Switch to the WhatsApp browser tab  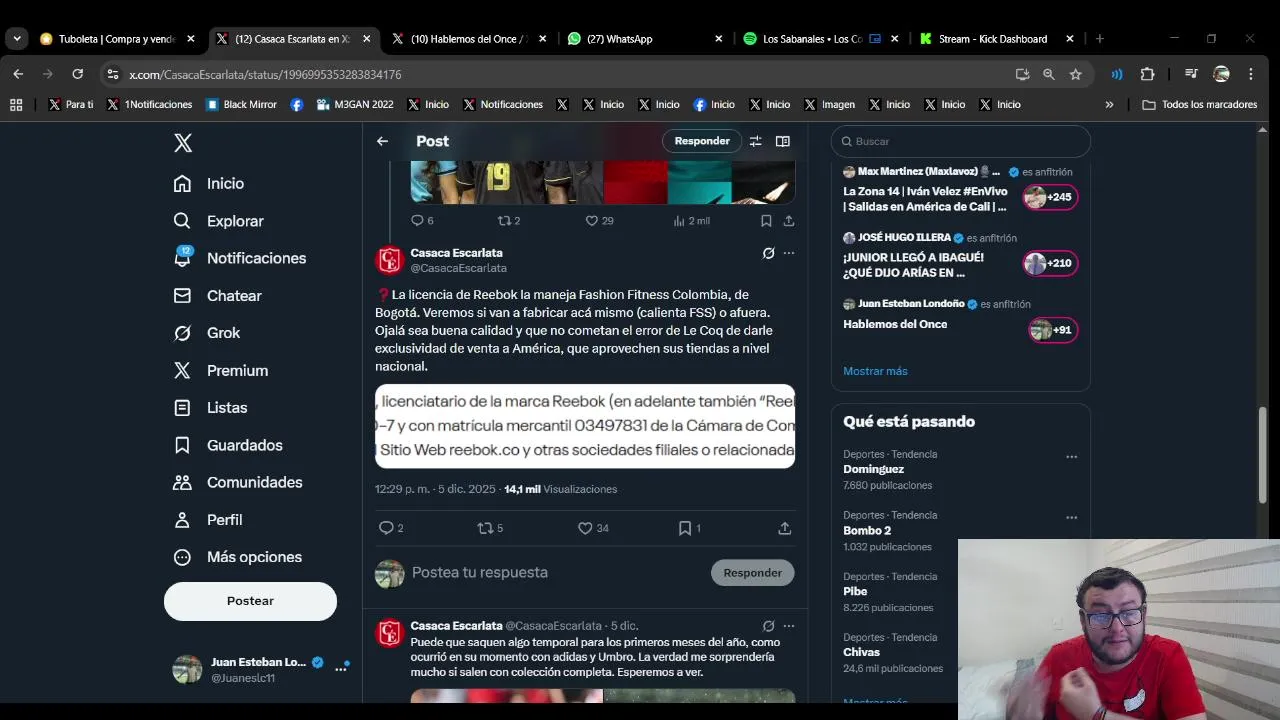(644, 39)
